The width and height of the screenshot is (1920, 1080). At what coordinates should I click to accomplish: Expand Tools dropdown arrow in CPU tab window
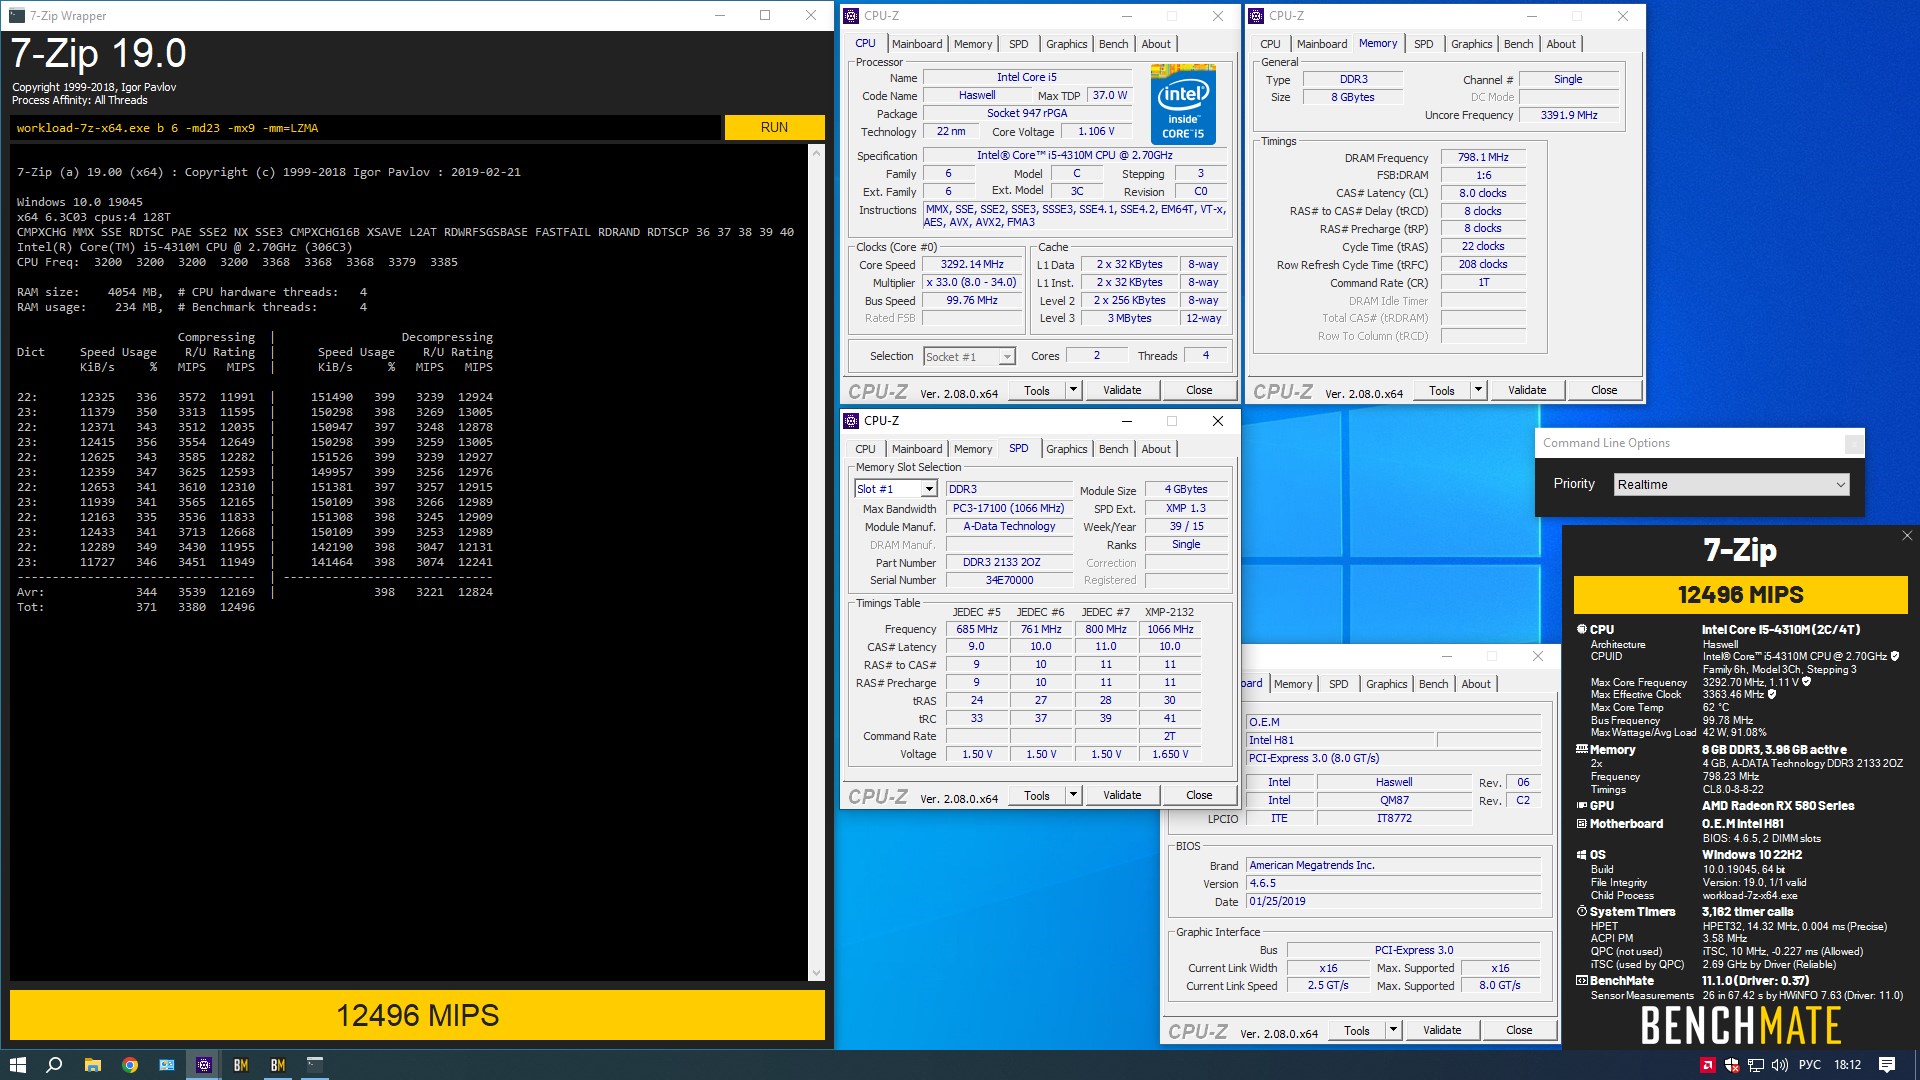point(1073,390)
